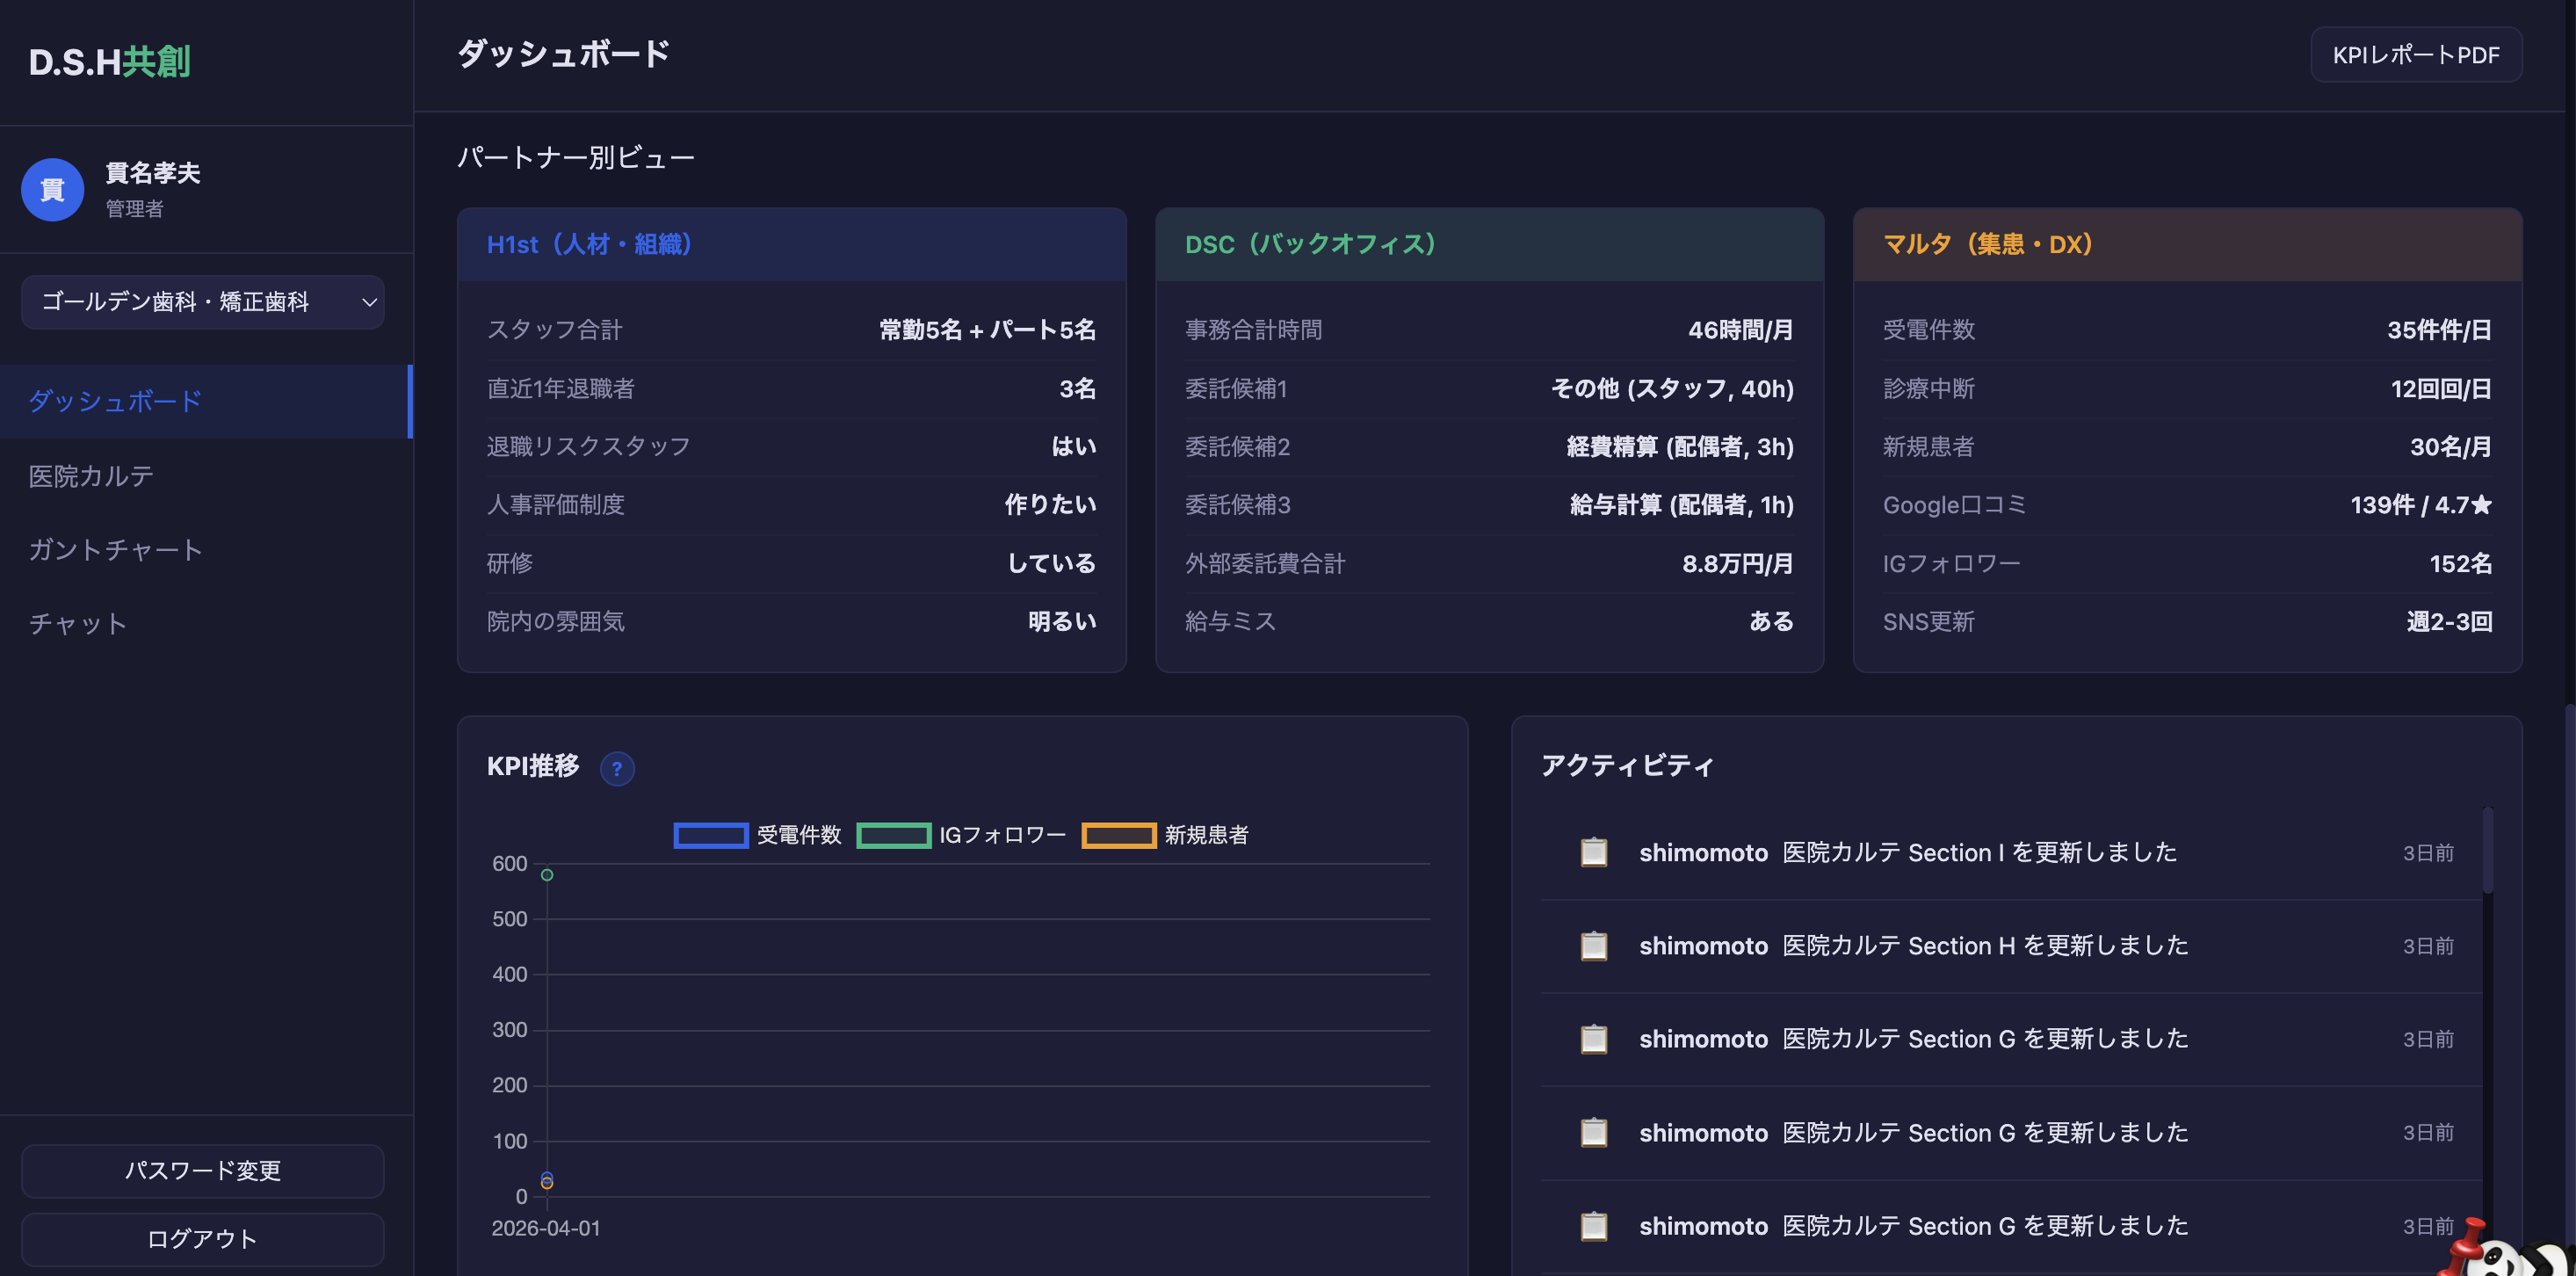This screenshot has height=1276, width=2576.
Task: Open チャット in the sidebar
Action: click(206, 623)
